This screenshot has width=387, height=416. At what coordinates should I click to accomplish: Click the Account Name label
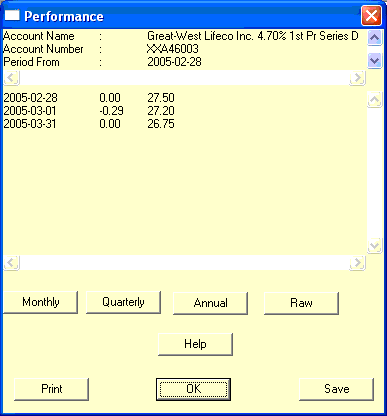(x=39, y=36)
